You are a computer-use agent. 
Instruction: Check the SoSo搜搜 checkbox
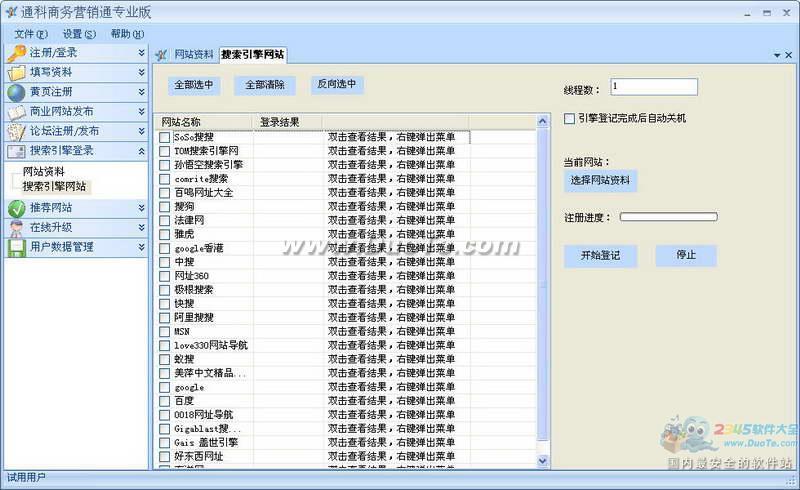pyautogui.click(x=164, y=137)
